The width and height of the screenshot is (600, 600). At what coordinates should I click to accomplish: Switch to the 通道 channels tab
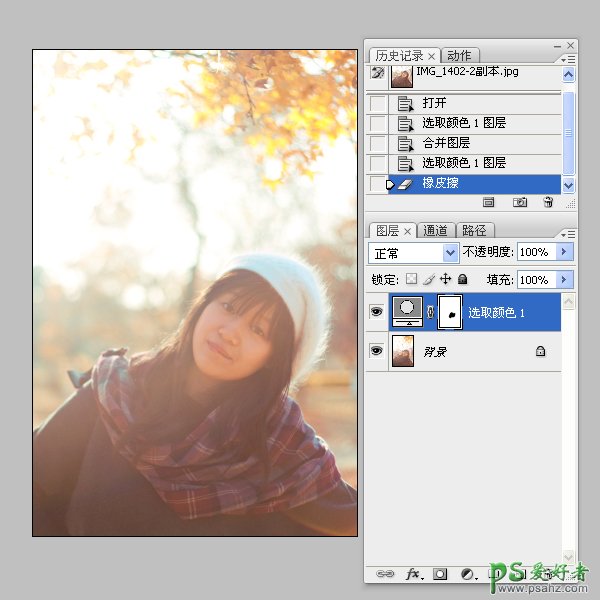pos(435,231)
